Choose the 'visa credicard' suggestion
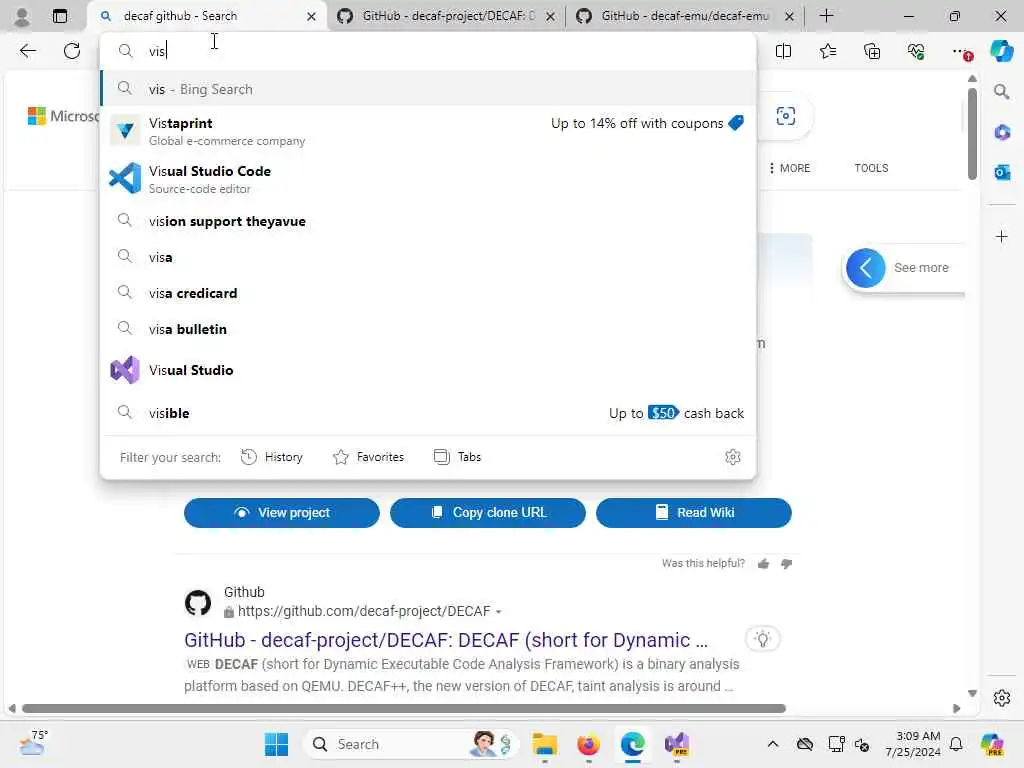Screen dimensions: 1024x768 tap(428, 293)
